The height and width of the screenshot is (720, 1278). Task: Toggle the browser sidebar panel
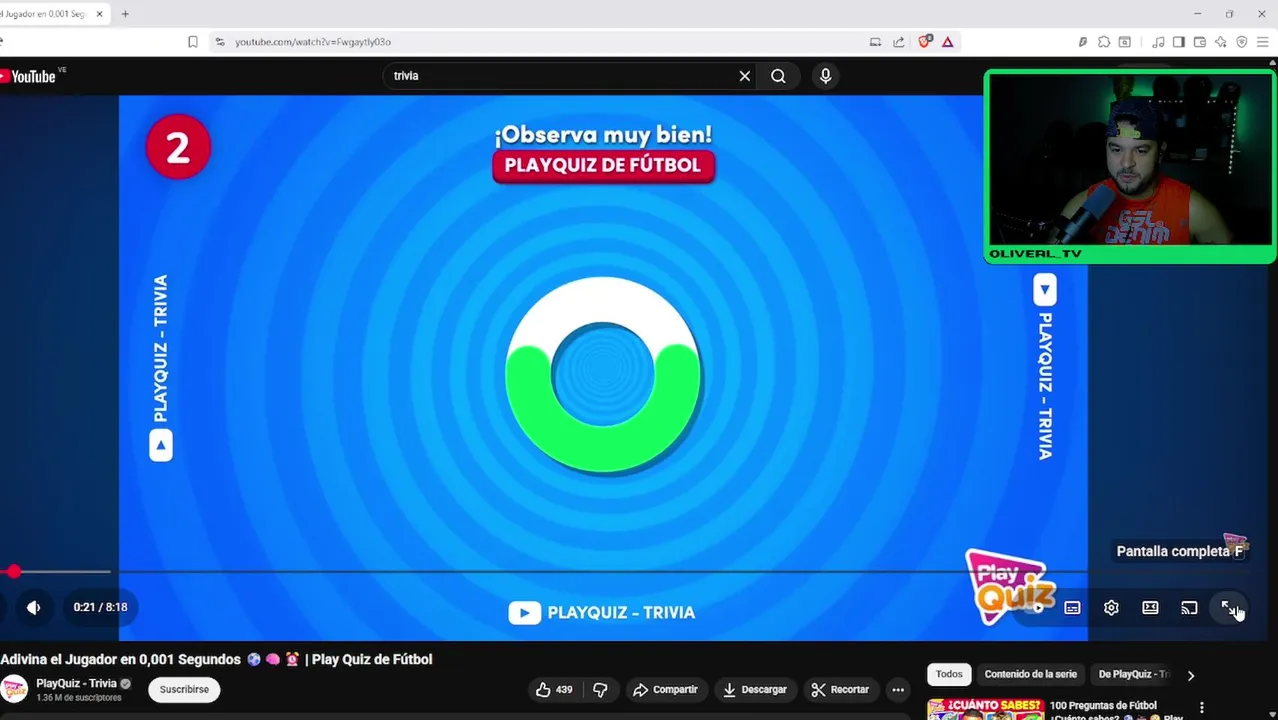1179,42
